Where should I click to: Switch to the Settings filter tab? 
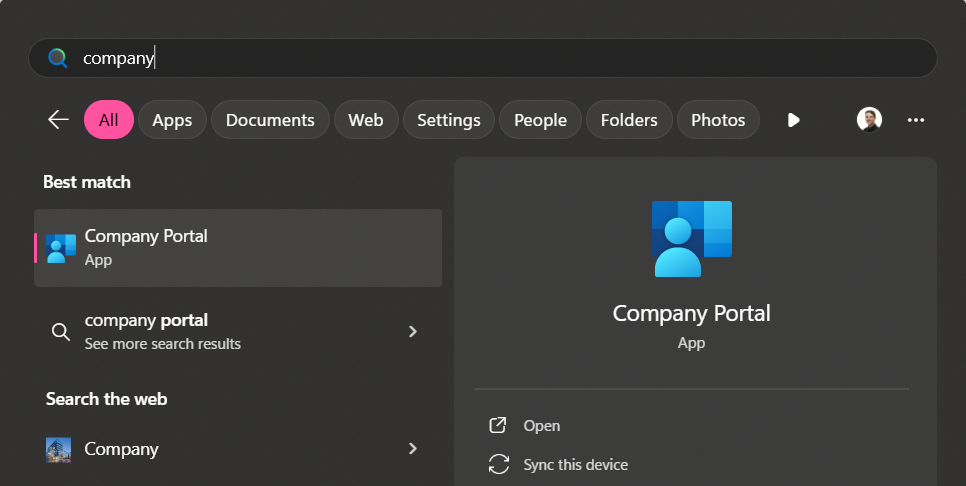(x=448, y=119)
